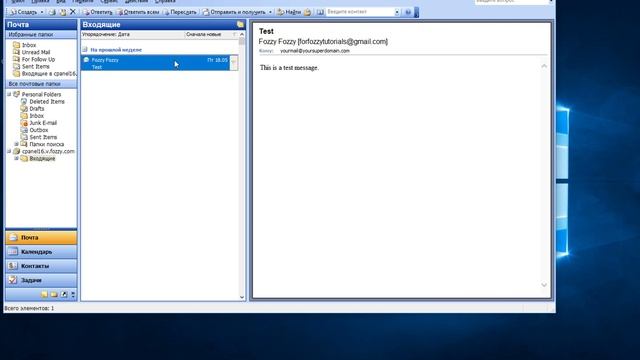Open the Address Book icon
Viewport: 640px width, 360px height.
click(x=320, y=12)
